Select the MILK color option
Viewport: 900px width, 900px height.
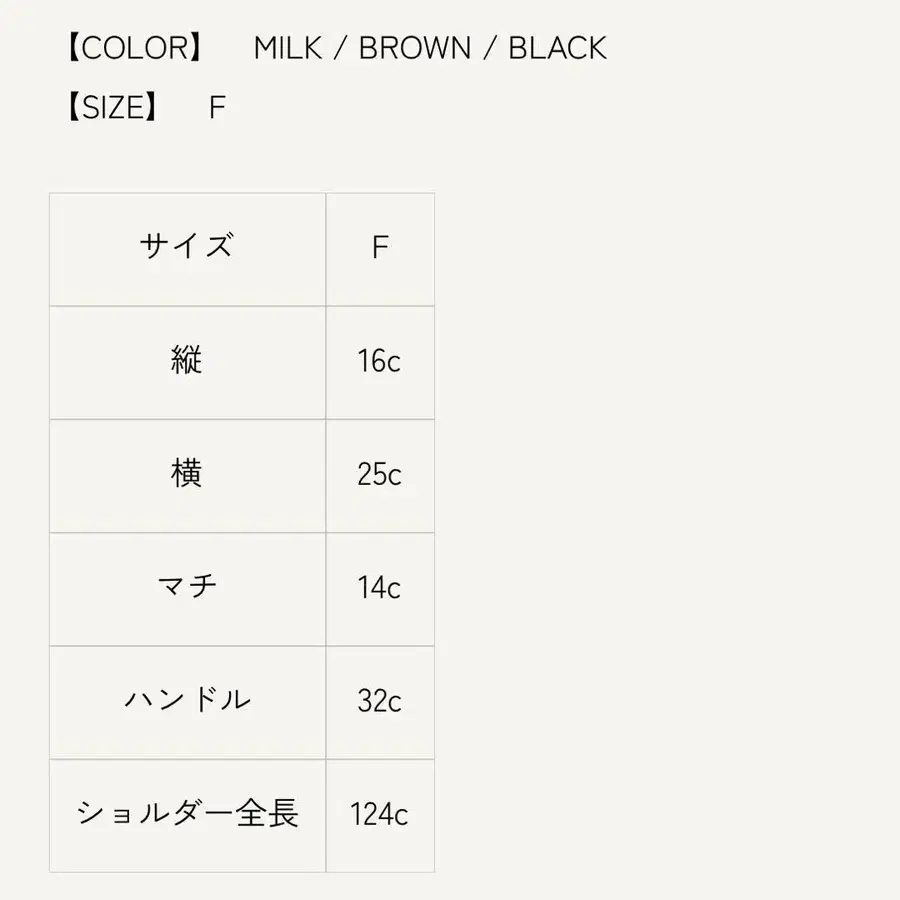pos(288,48)
